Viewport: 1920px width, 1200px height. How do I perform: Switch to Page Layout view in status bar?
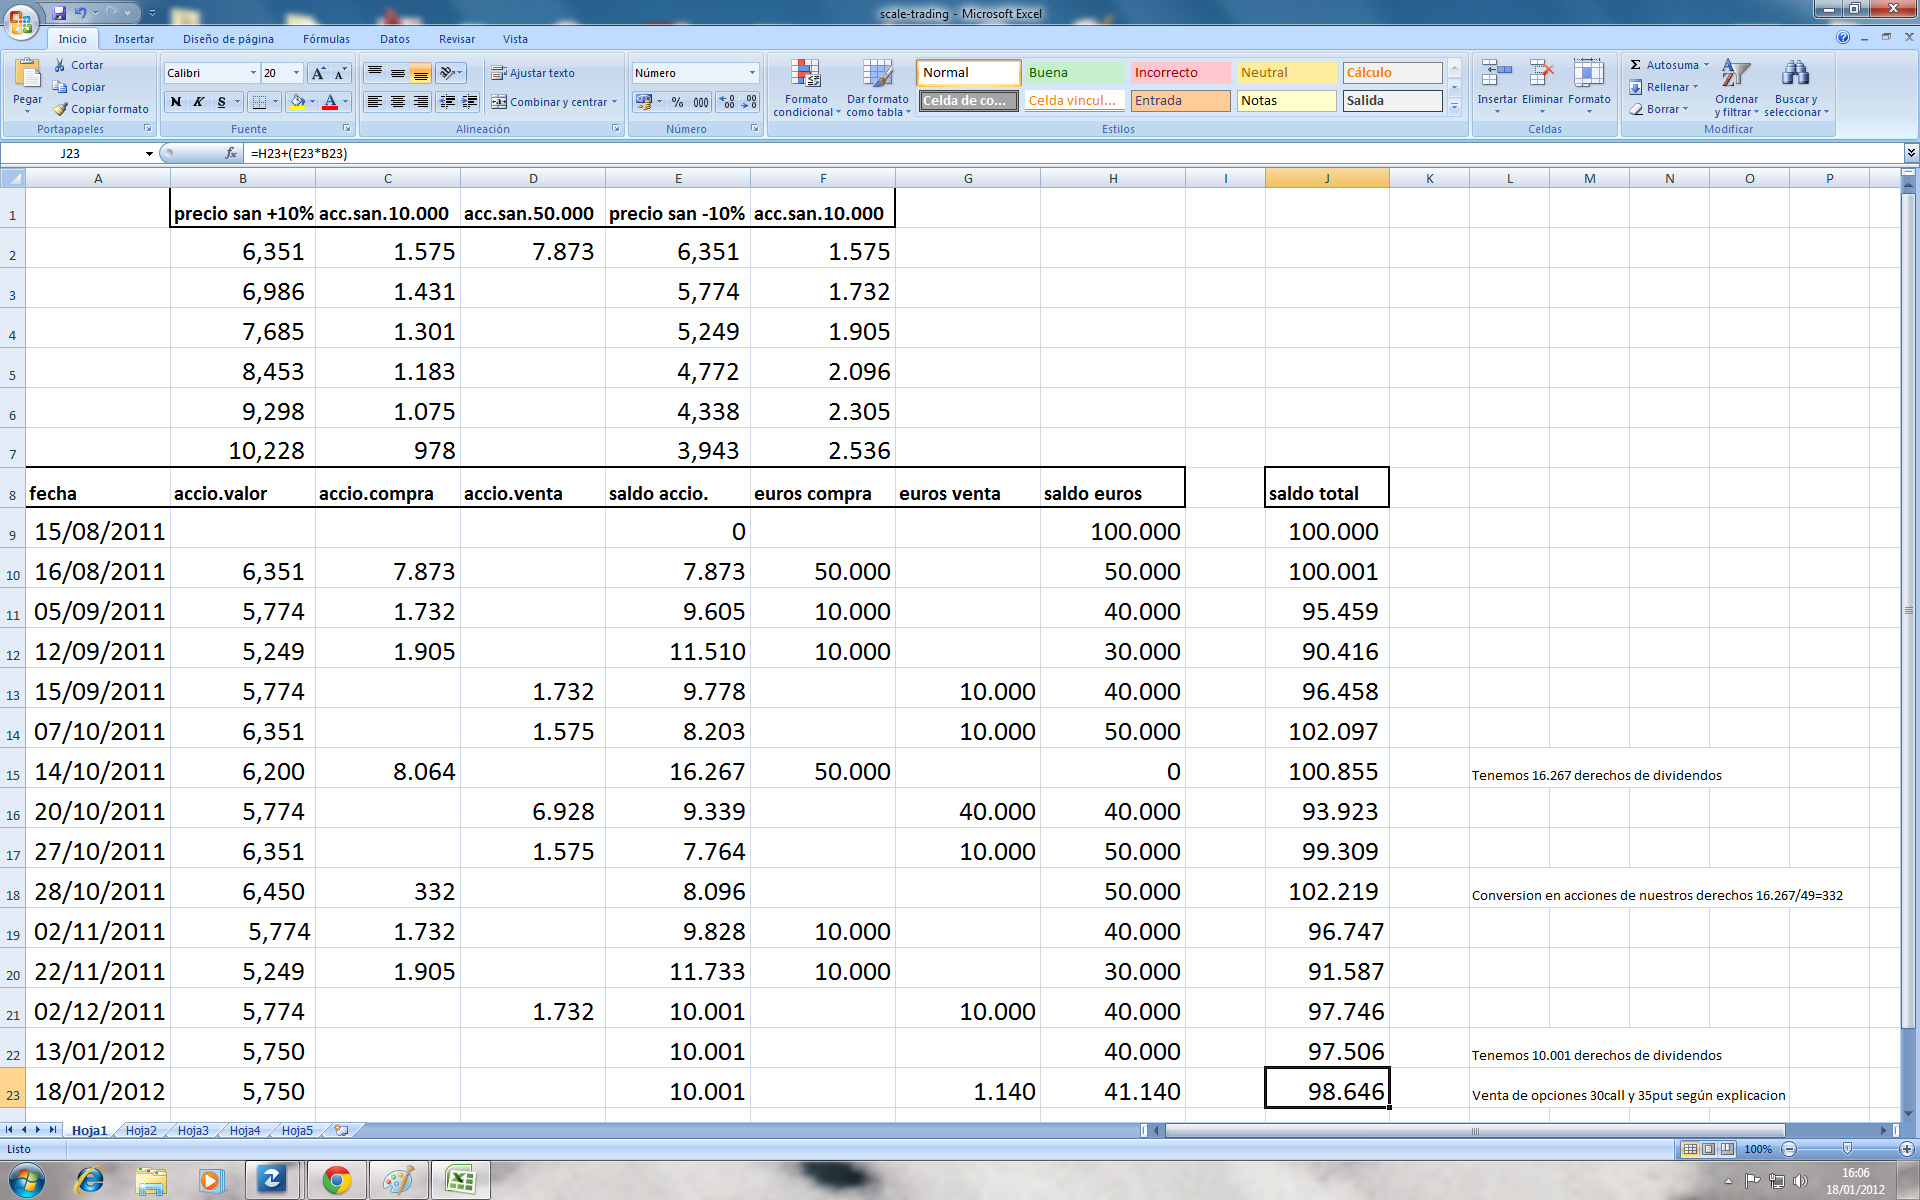[x=1709, y=1149]
